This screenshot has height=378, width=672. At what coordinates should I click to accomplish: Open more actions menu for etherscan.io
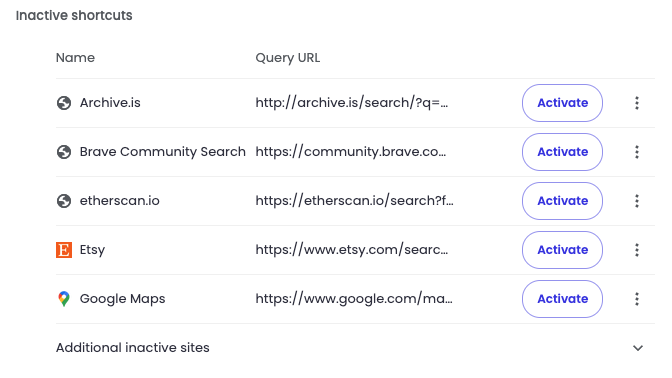(x=637, y=201)
